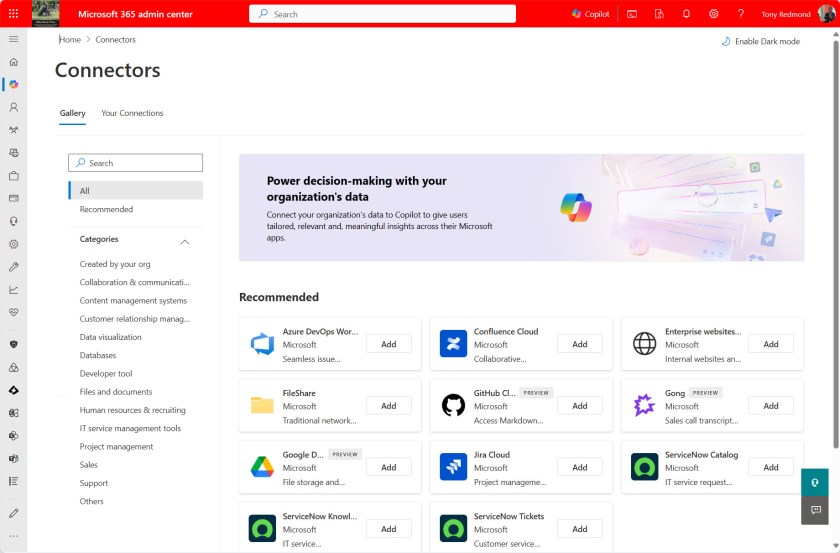Click the top header Search box
Viewport: 840px width, 553px height.
tap(382, 14)
